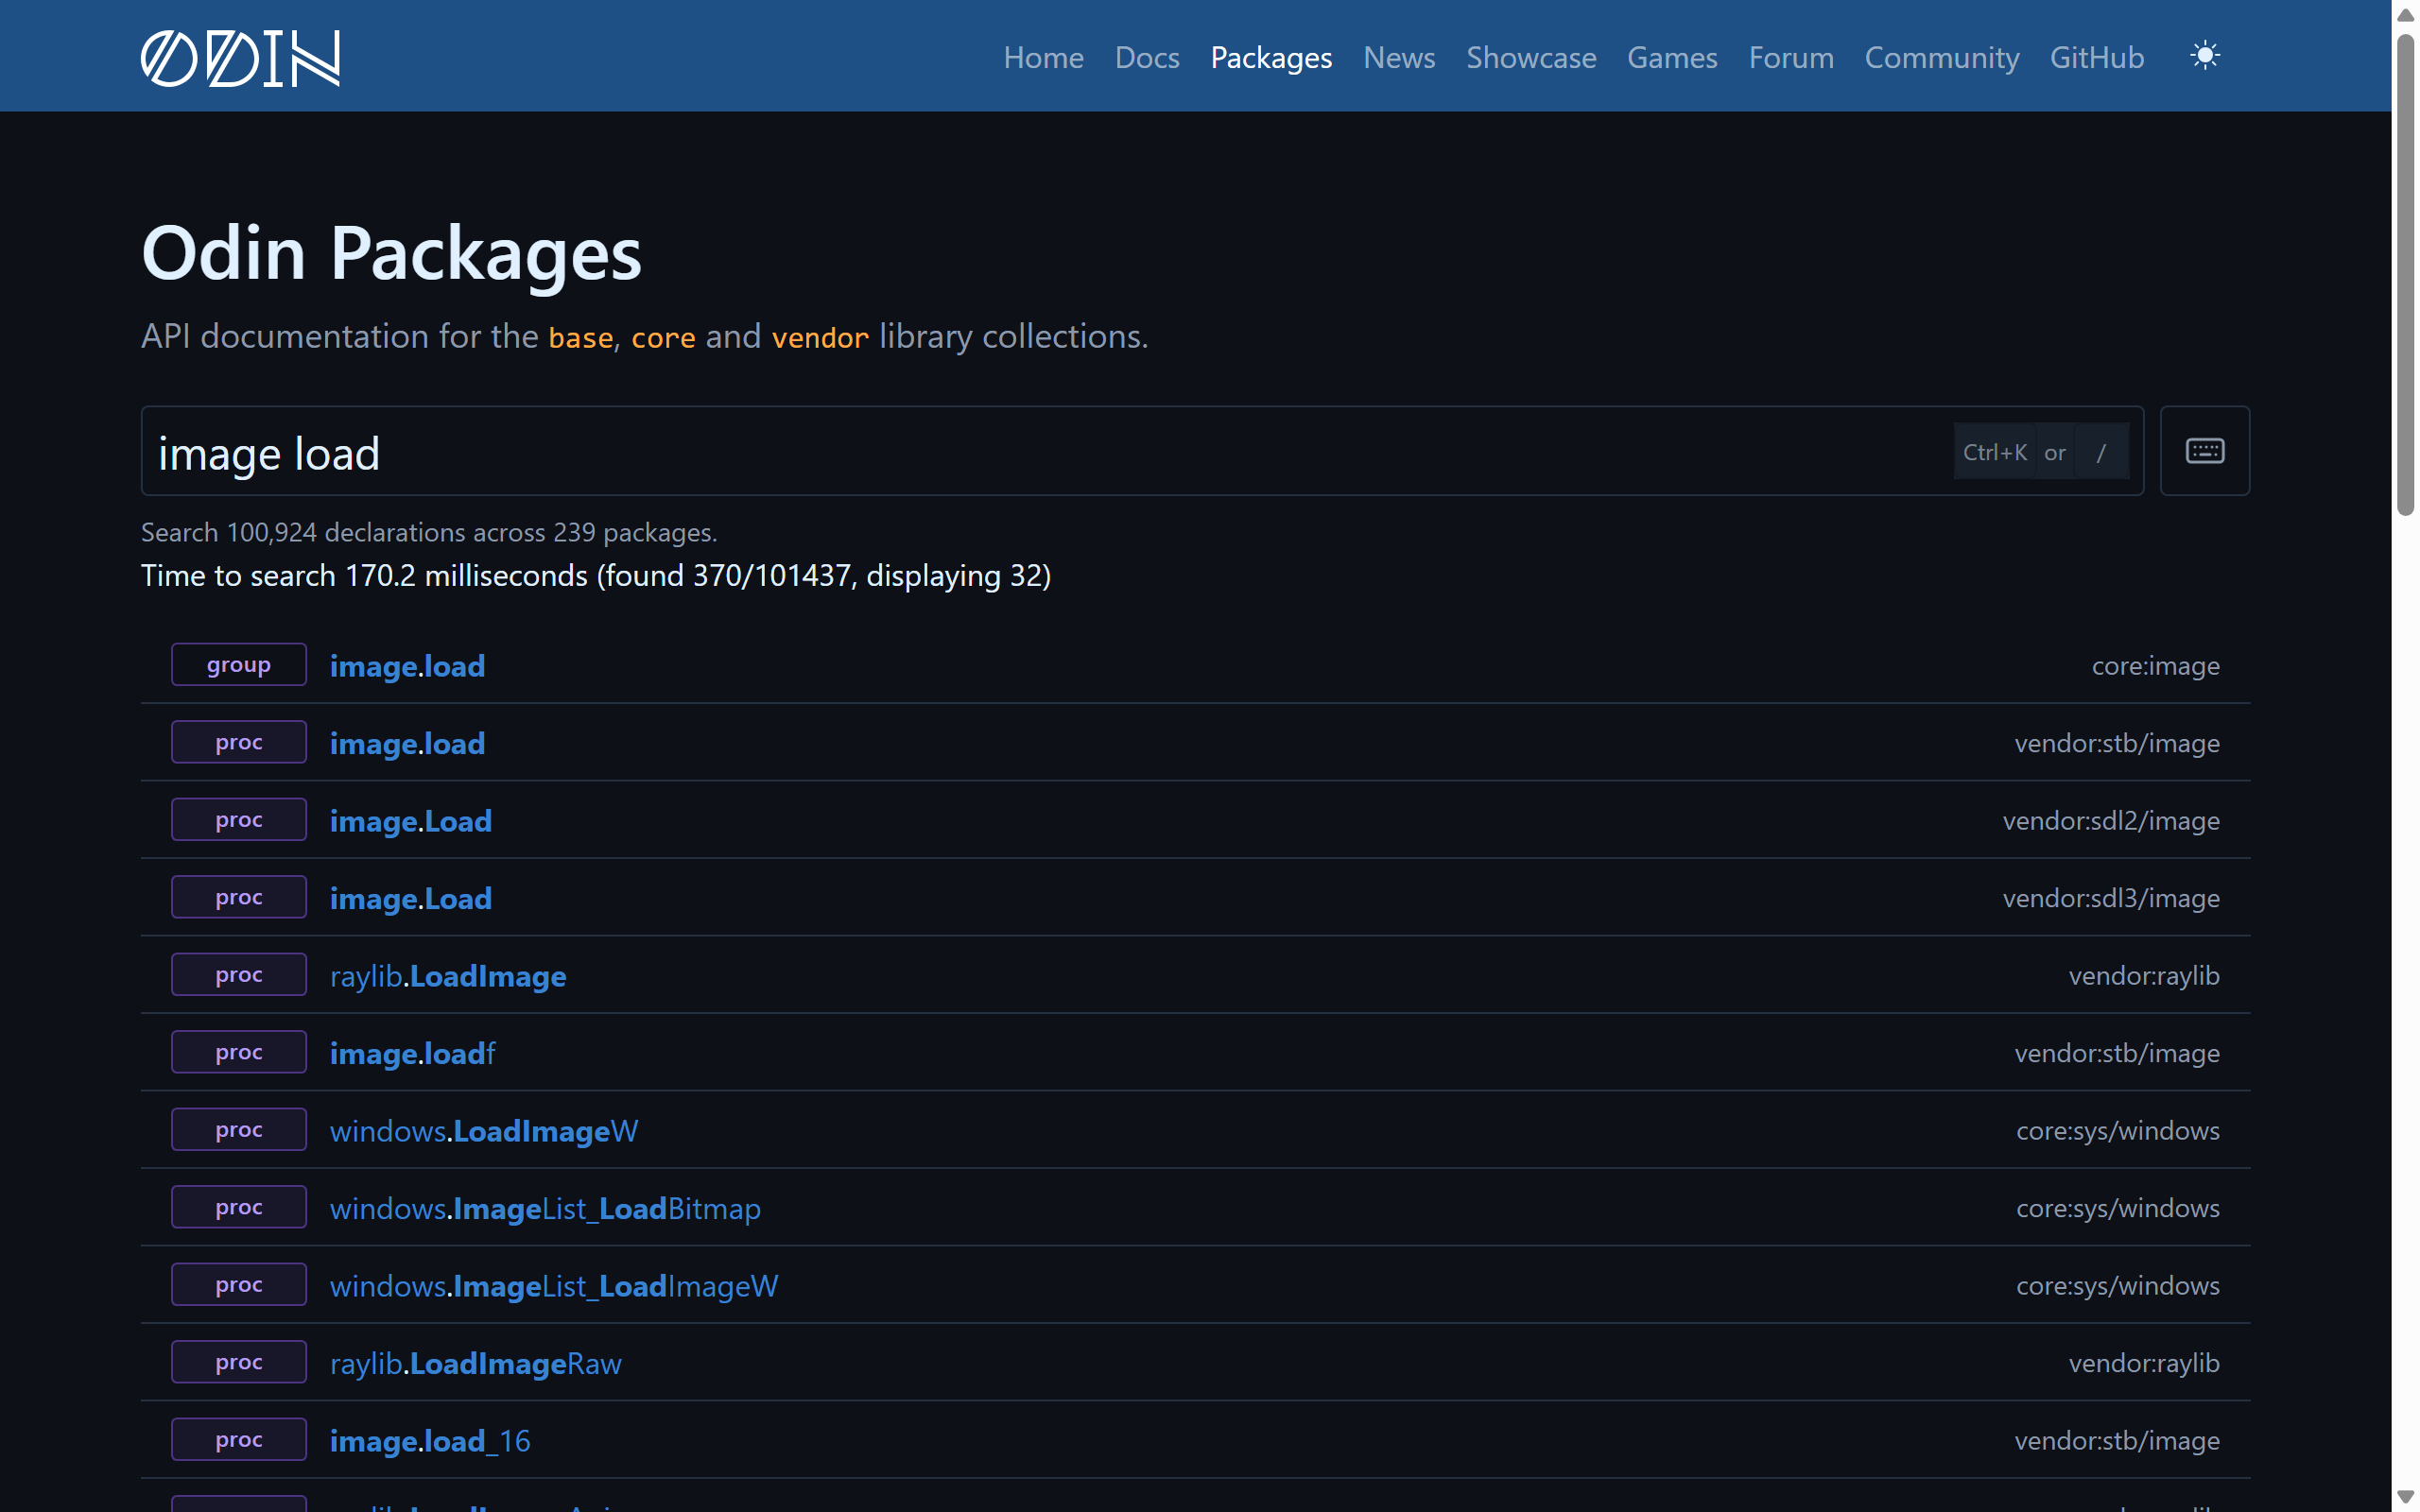Open the 'base' collection link
The width and height of the screenshot is (2420, 1512).
point(580,337)
